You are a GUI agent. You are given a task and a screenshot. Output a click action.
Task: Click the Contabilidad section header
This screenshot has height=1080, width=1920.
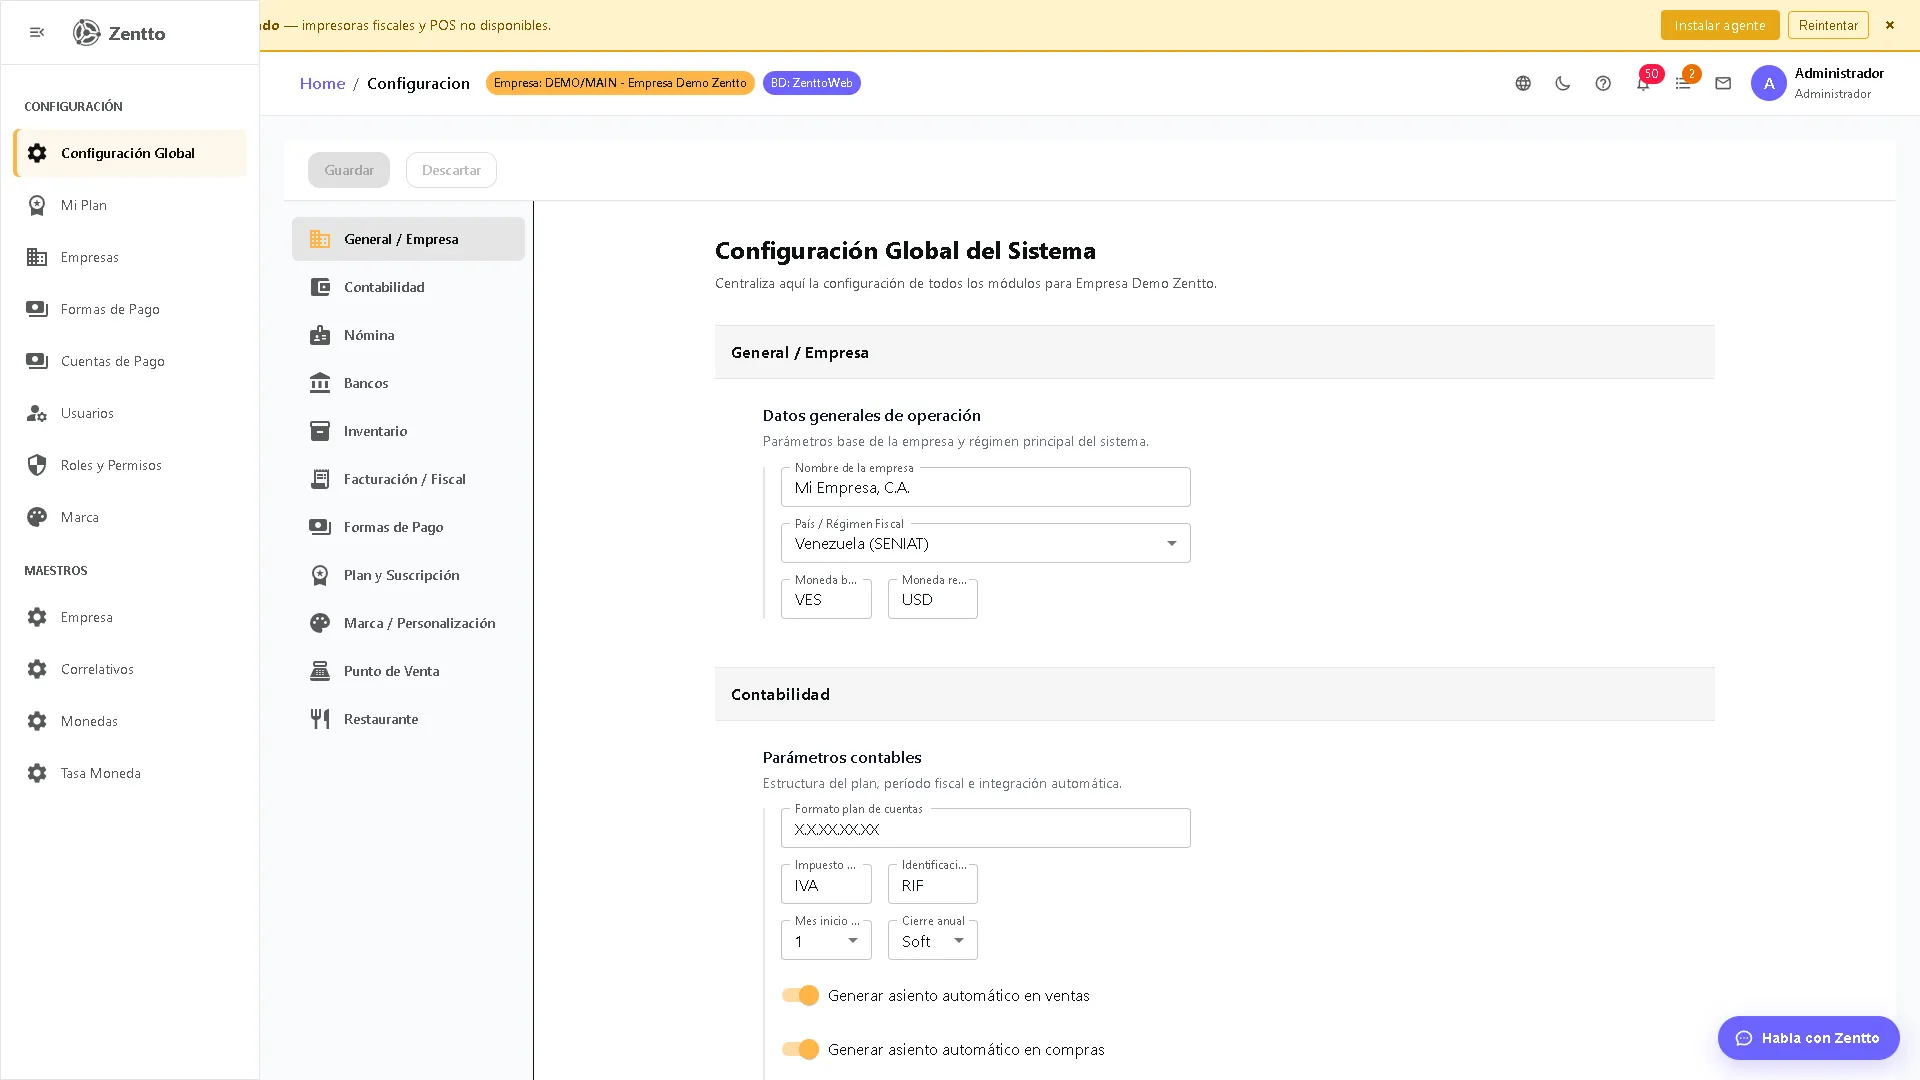pyautogui.click(x=1214, y=694)
